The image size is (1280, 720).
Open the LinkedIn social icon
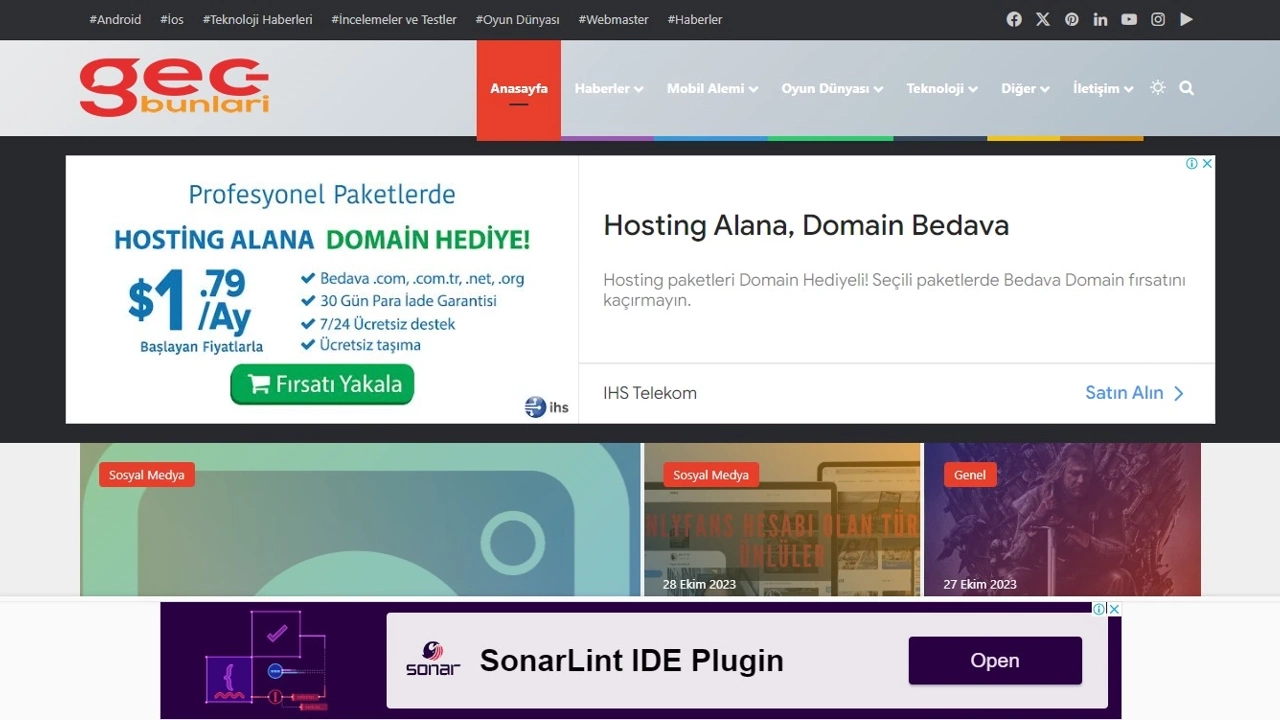coord(1100,19)
